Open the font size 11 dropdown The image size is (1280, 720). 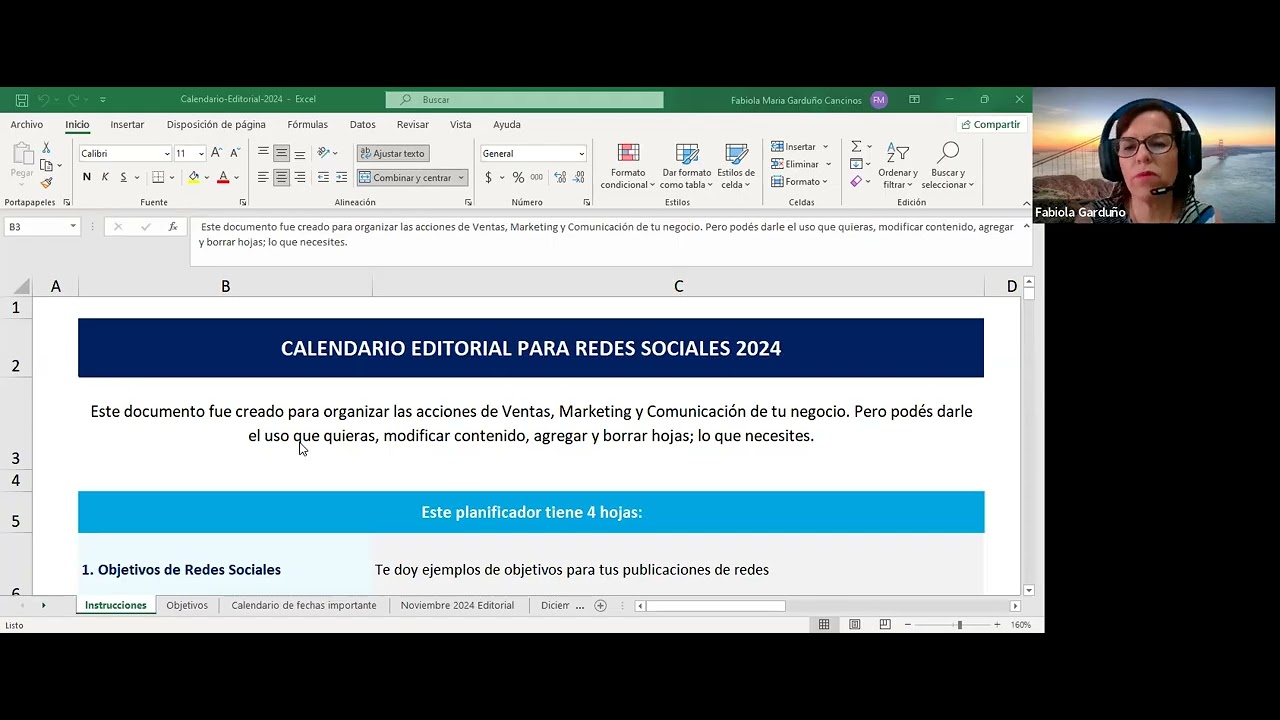pos(201,154)
